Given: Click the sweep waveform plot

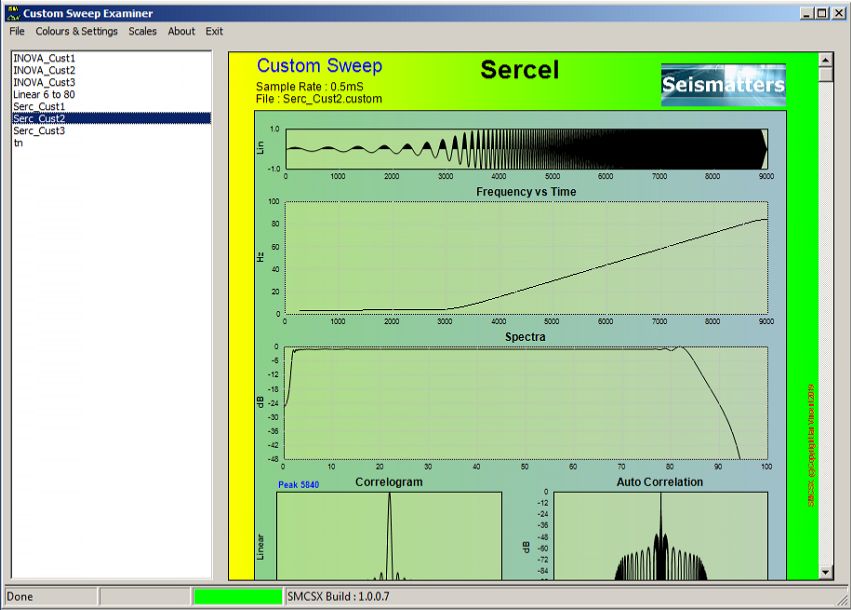Looking at the screenshot, I should click(x=526, y=149).
